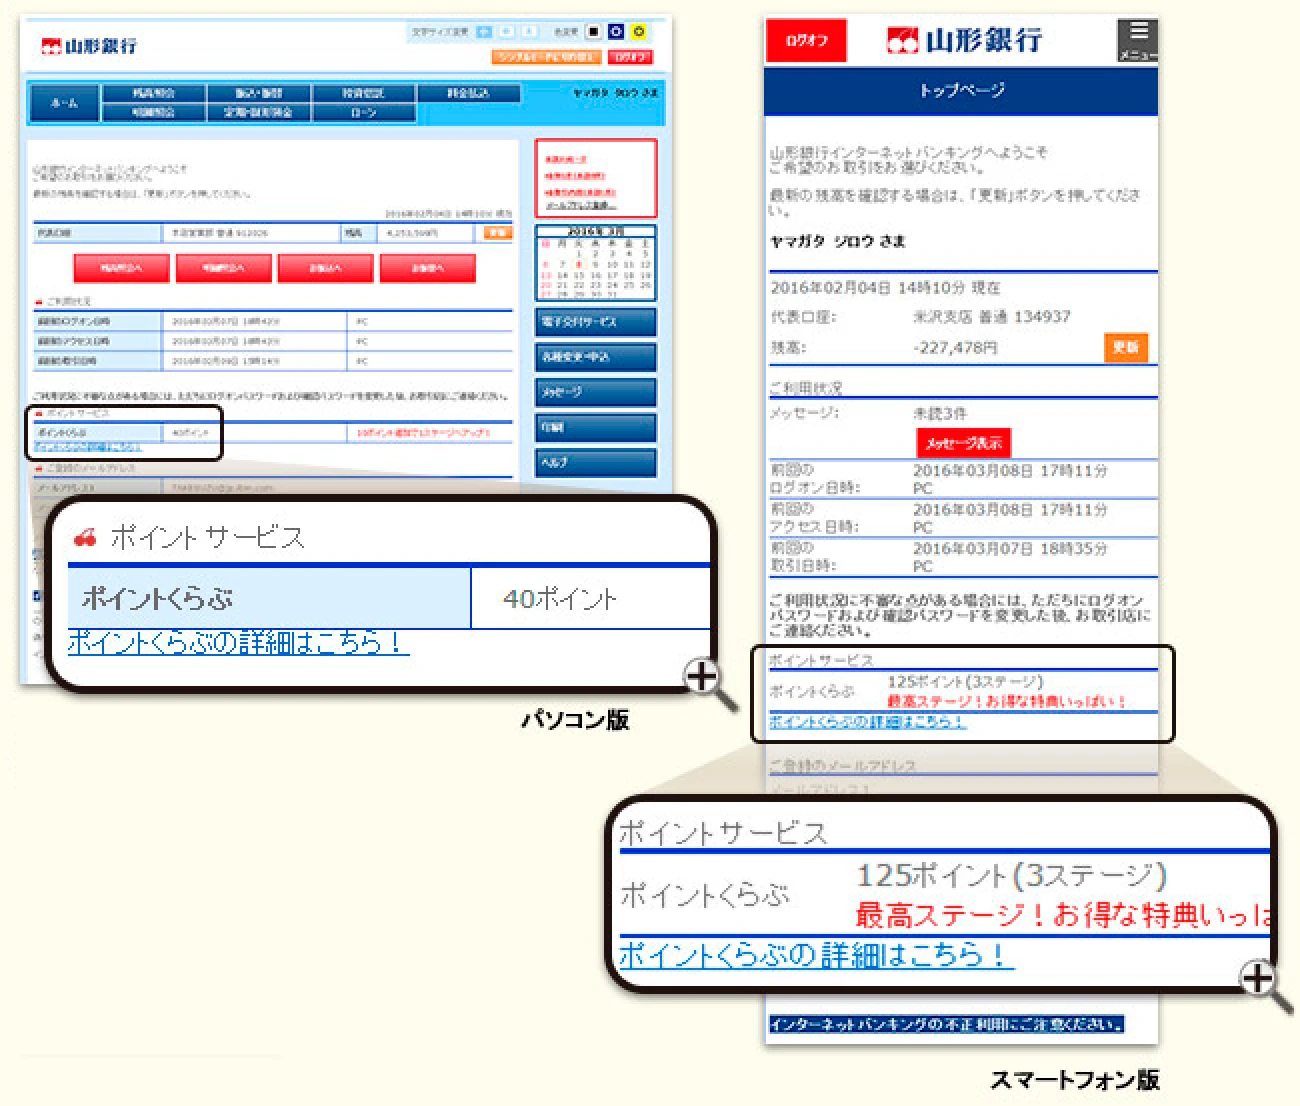Click the 米沢支店 普通 134937 account text
The height and width of the screenshot is (1106, 1300).
(991, 317)
